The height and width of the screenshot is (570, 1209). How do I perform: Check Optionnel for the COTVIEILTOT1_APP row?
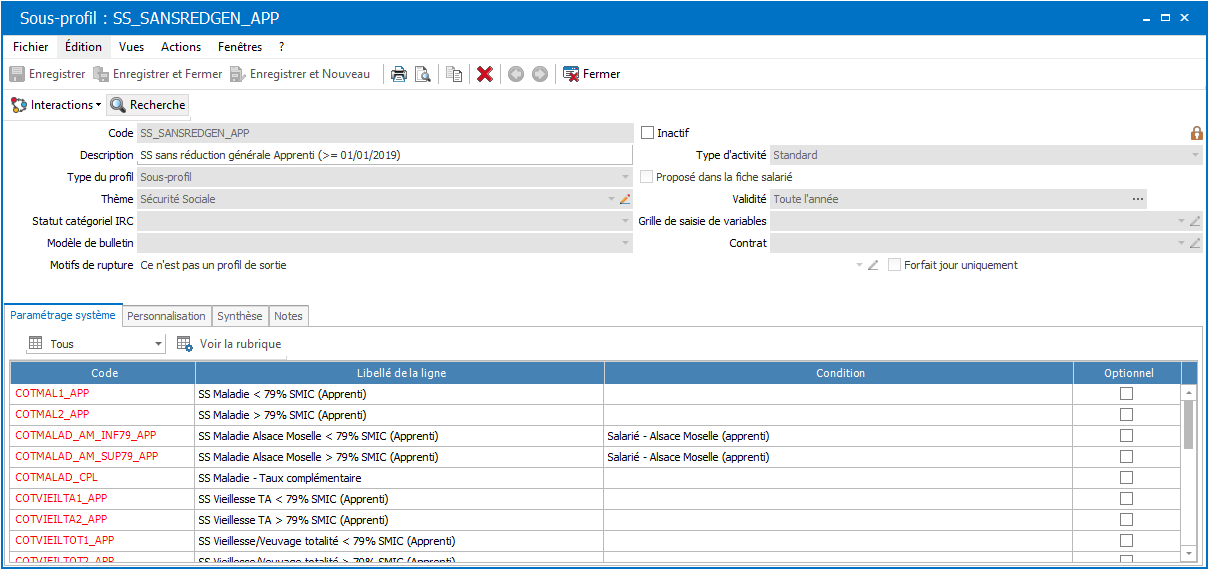pyautogui.click(x=1127, y=541)
